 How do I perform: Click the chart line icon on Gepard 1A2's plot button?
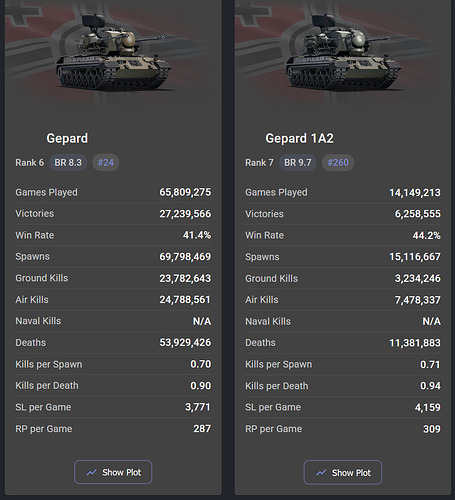click(321, 473)
